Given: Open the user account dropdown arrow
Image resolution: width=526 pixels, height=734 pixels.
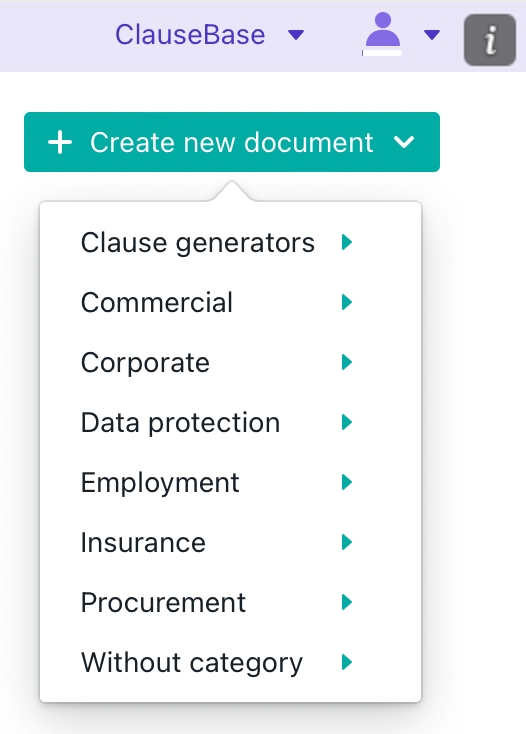Looking at the screenshot, I should click(x=431, y=35).
